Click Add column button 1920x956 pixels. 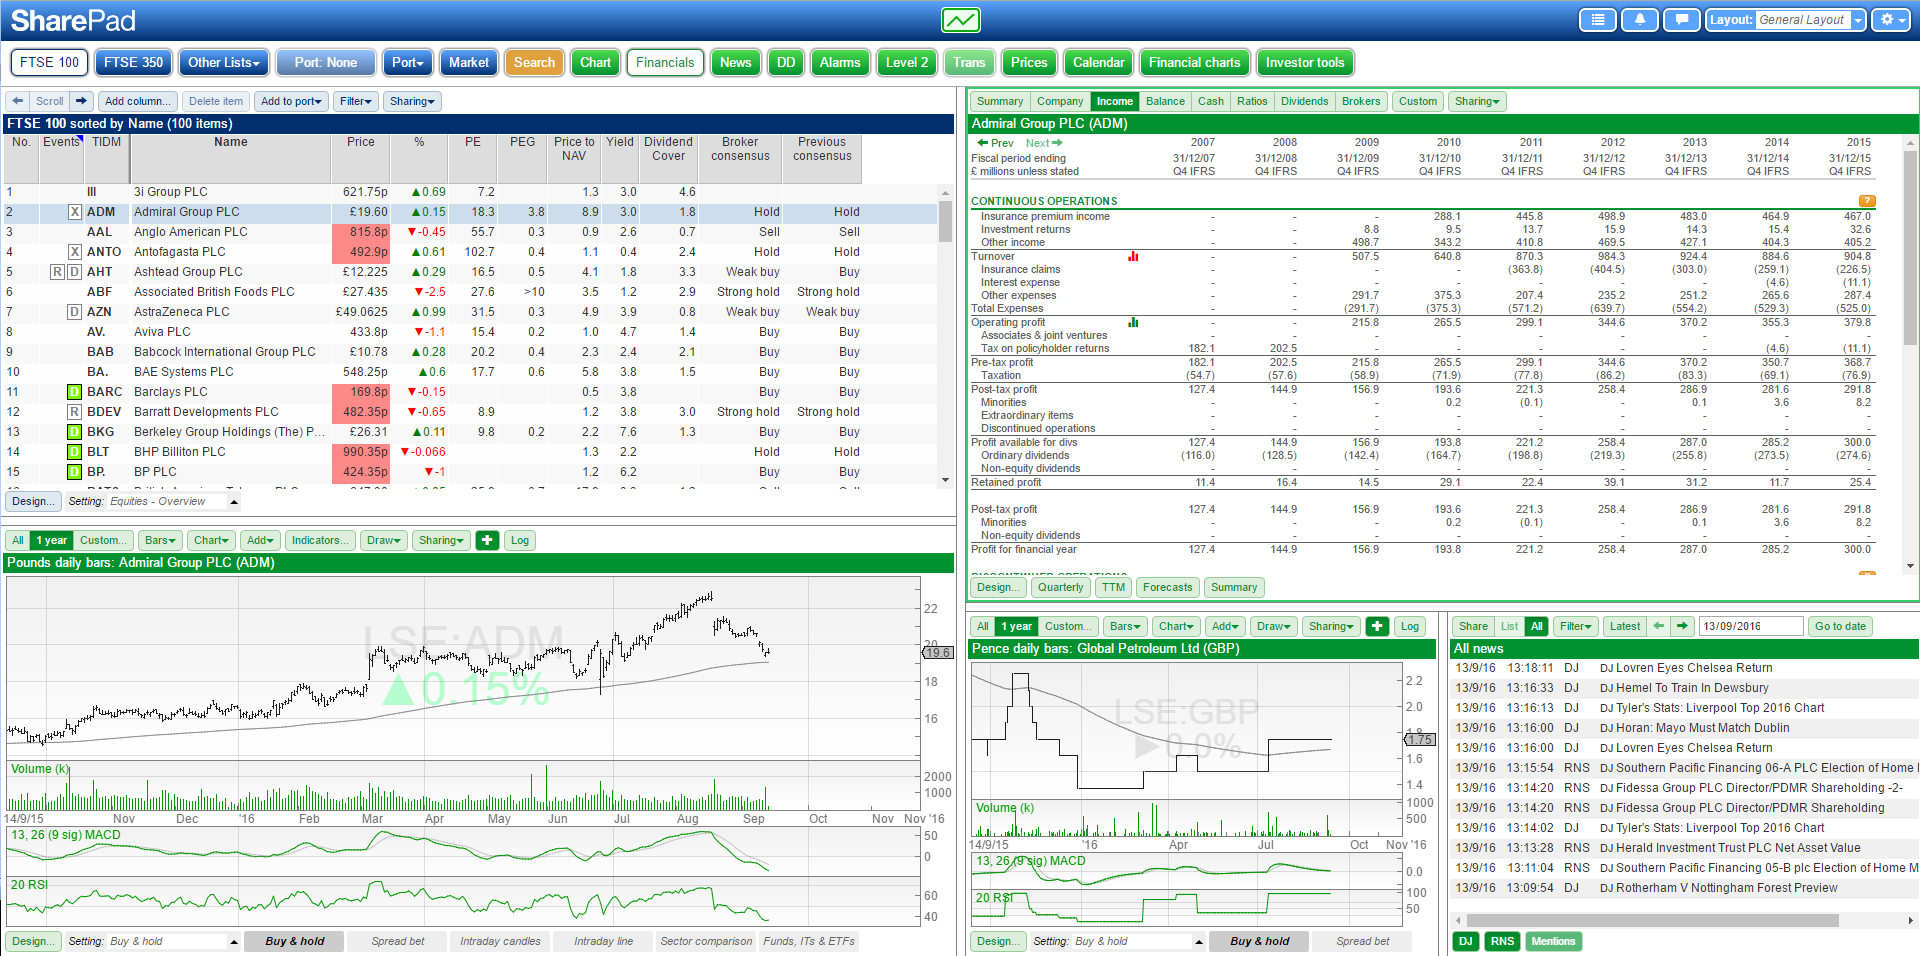[138, 101]
